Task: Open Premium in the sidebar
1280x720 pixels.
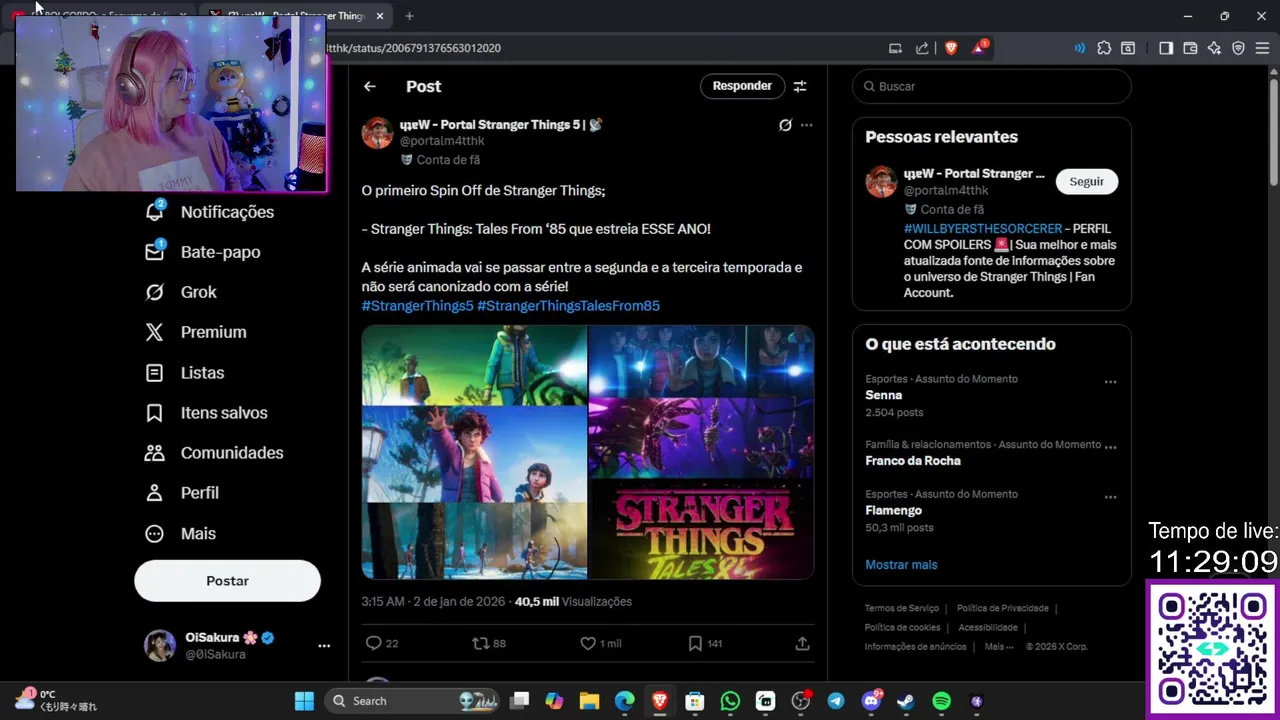Action: 196,332
